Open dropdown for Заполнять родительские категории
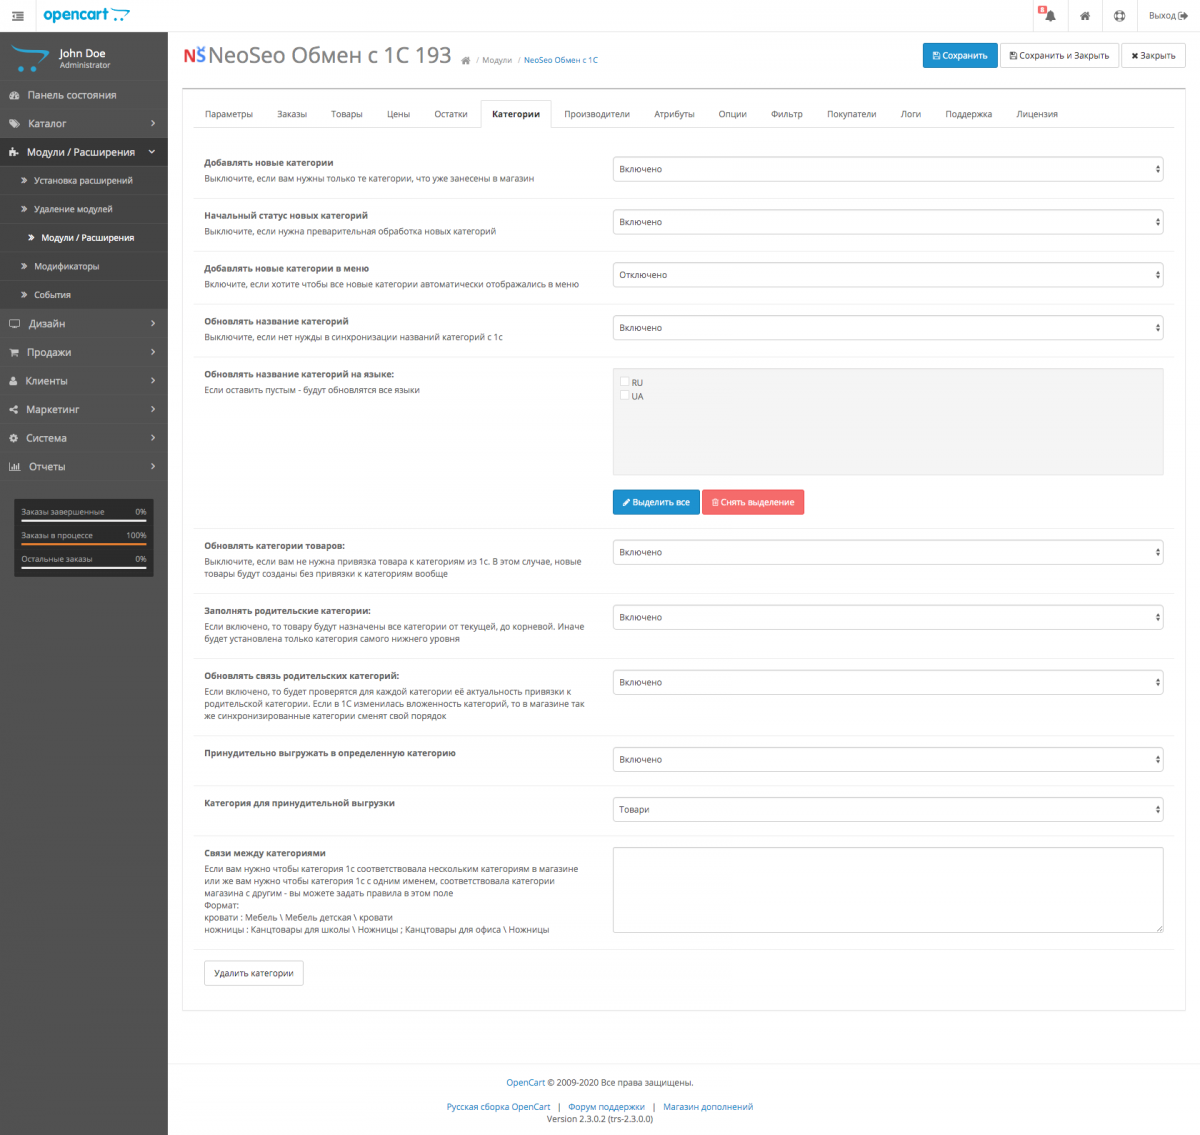This screenshot has width=1200, height=1135. [888, 617]
